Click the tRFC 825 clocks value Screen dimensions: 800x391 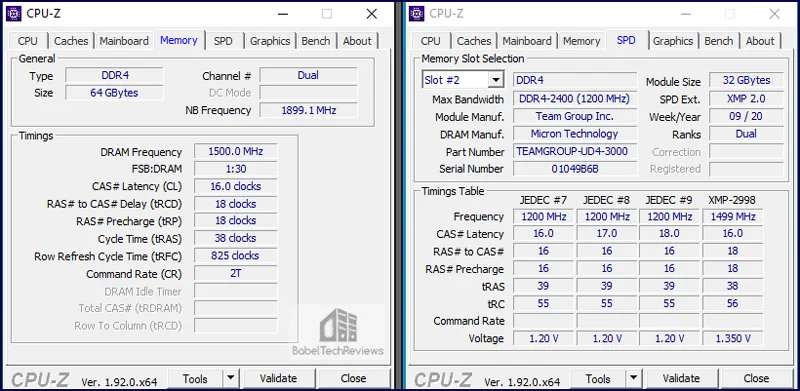[236, 256]
